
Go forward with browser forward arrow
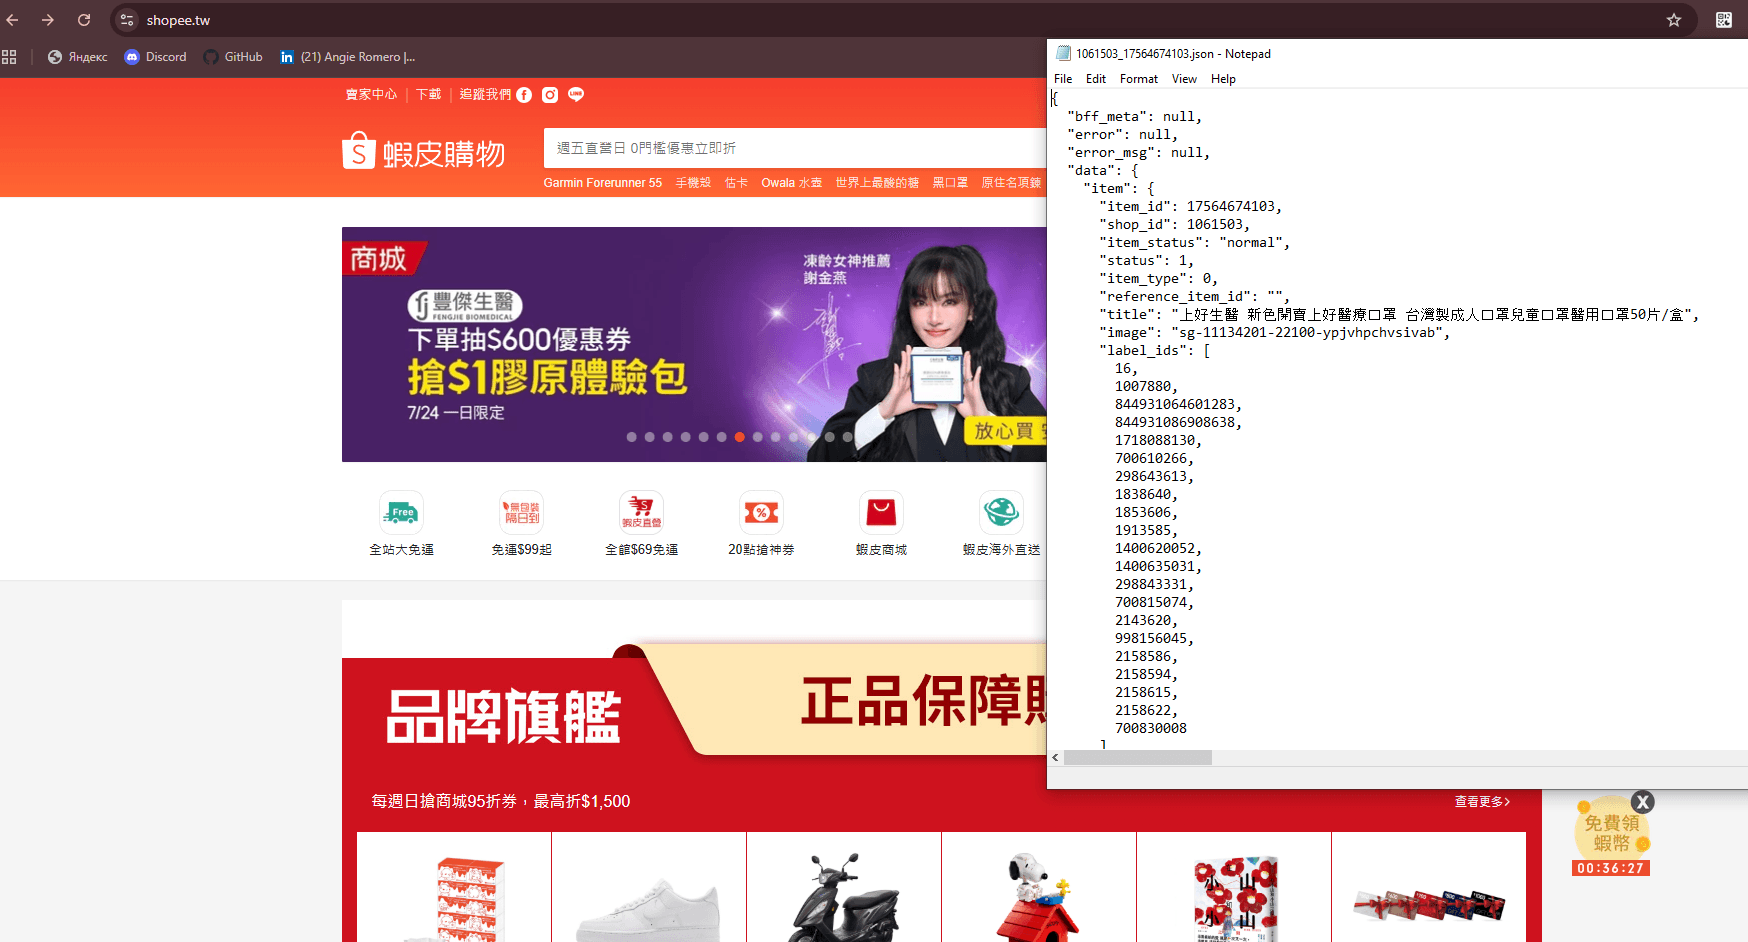click(x=48, y=20)
